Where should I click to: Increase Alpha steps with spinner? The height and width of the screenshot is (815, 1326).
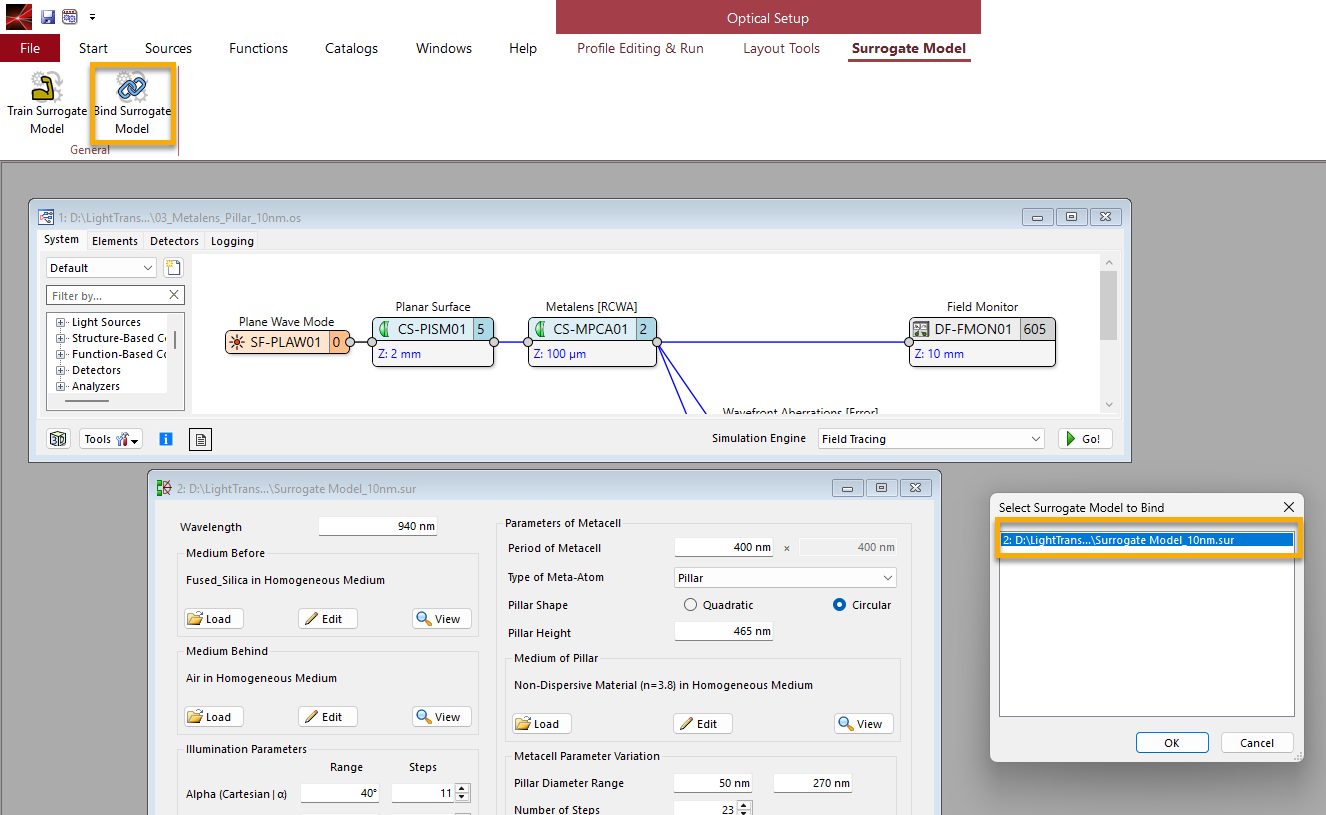click(462, 788)
